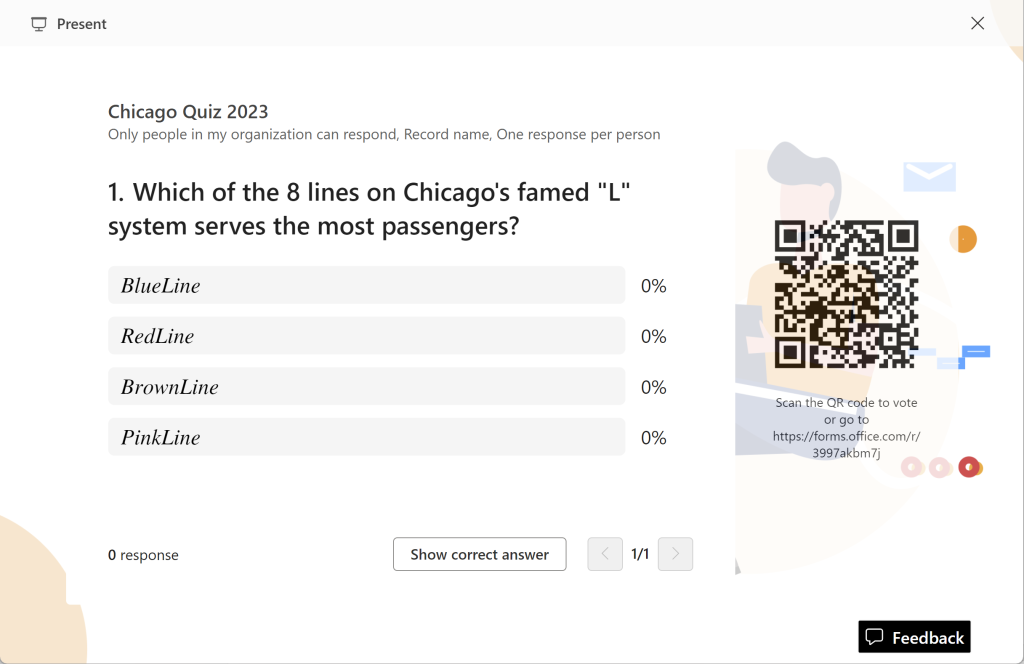Image resolution: width=1024 pixels, height=664 pixels.
Task: Close the Present view window
Action: tap(977, 24)
